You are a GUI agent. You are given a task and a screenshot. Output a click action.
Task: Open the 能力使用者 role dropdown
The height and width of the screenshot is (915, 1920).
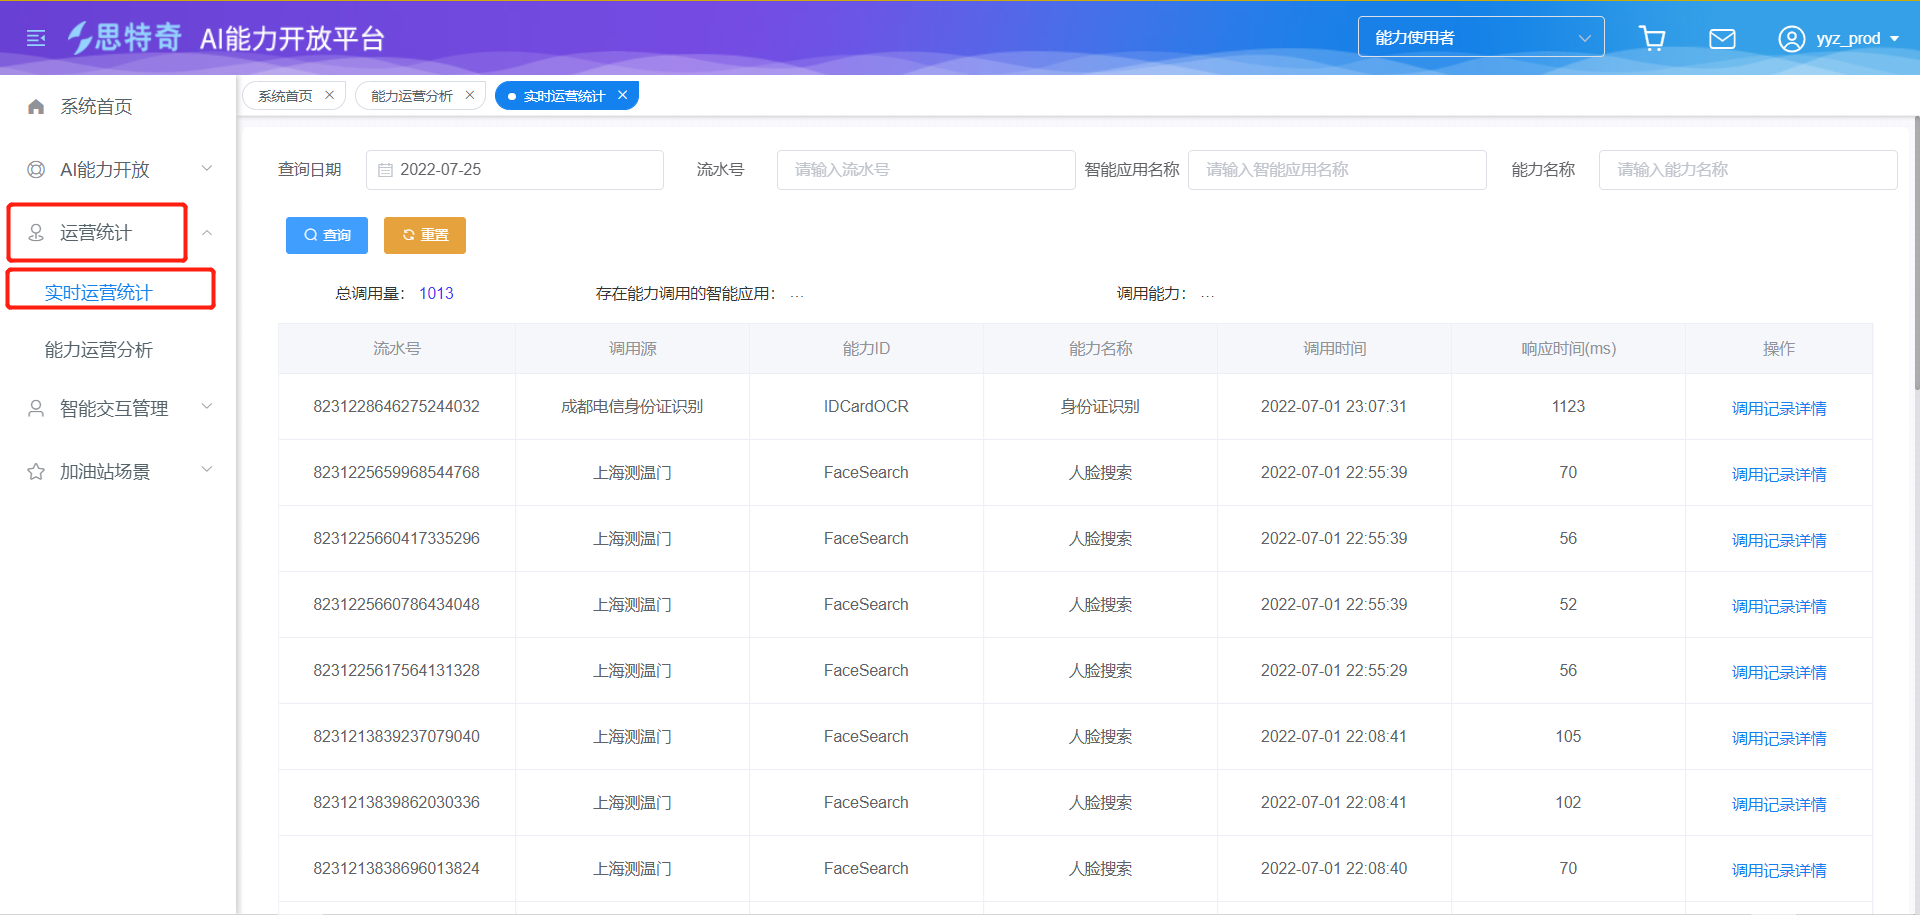1481,37
